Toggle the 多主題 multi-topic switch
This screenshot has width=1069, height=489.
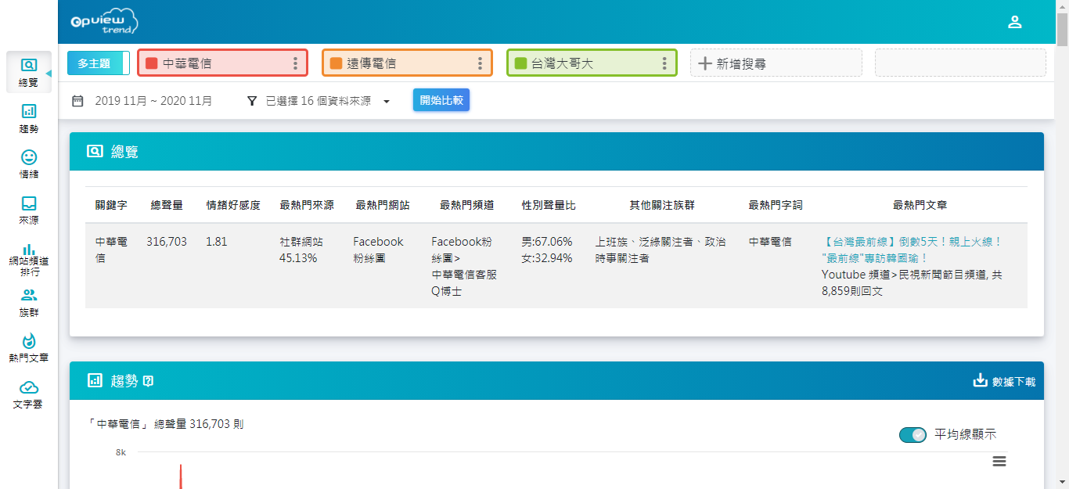98,63
